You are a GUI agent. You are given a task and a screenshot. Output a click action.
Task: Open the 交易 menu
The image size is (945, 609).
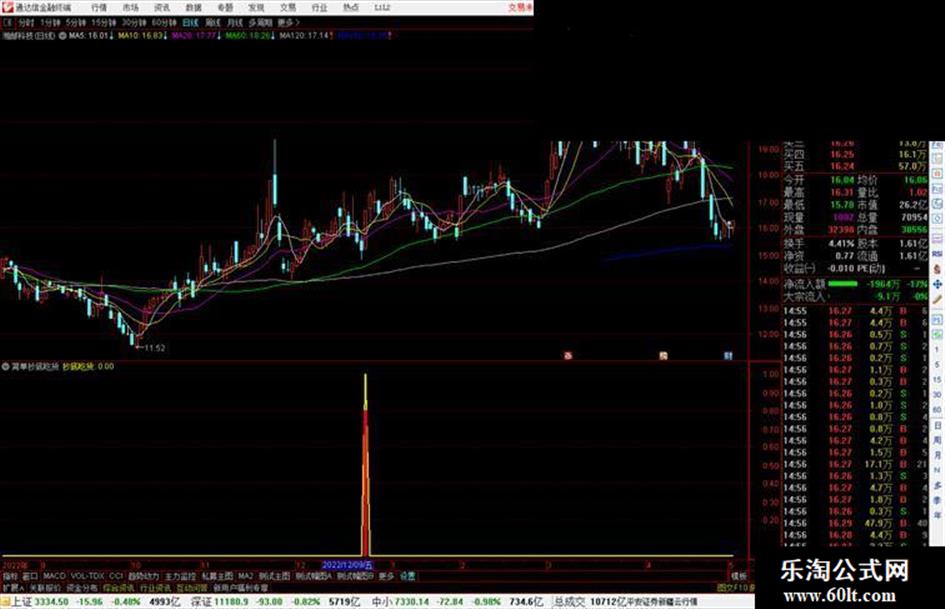[x=288, y=8]
